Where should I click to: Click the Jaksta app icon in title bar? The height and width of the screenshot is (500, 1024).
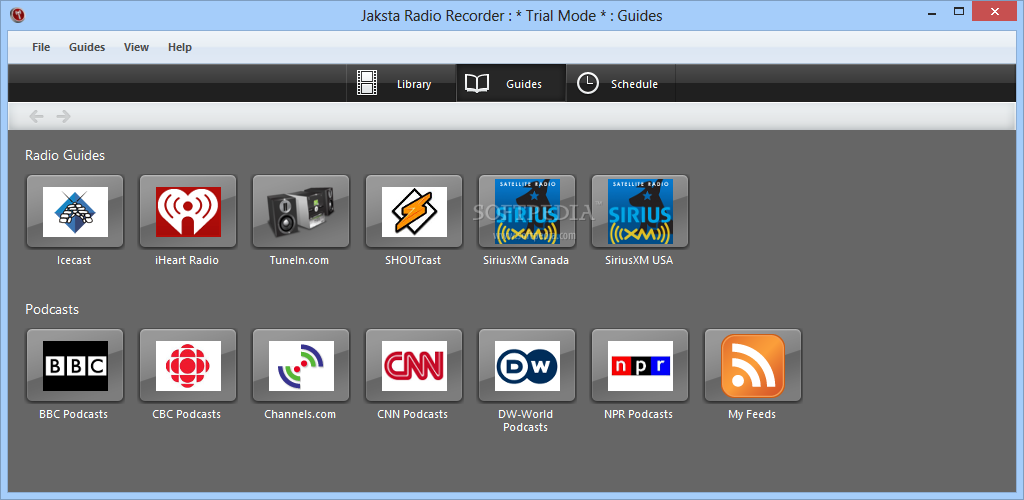click(18, 15)
